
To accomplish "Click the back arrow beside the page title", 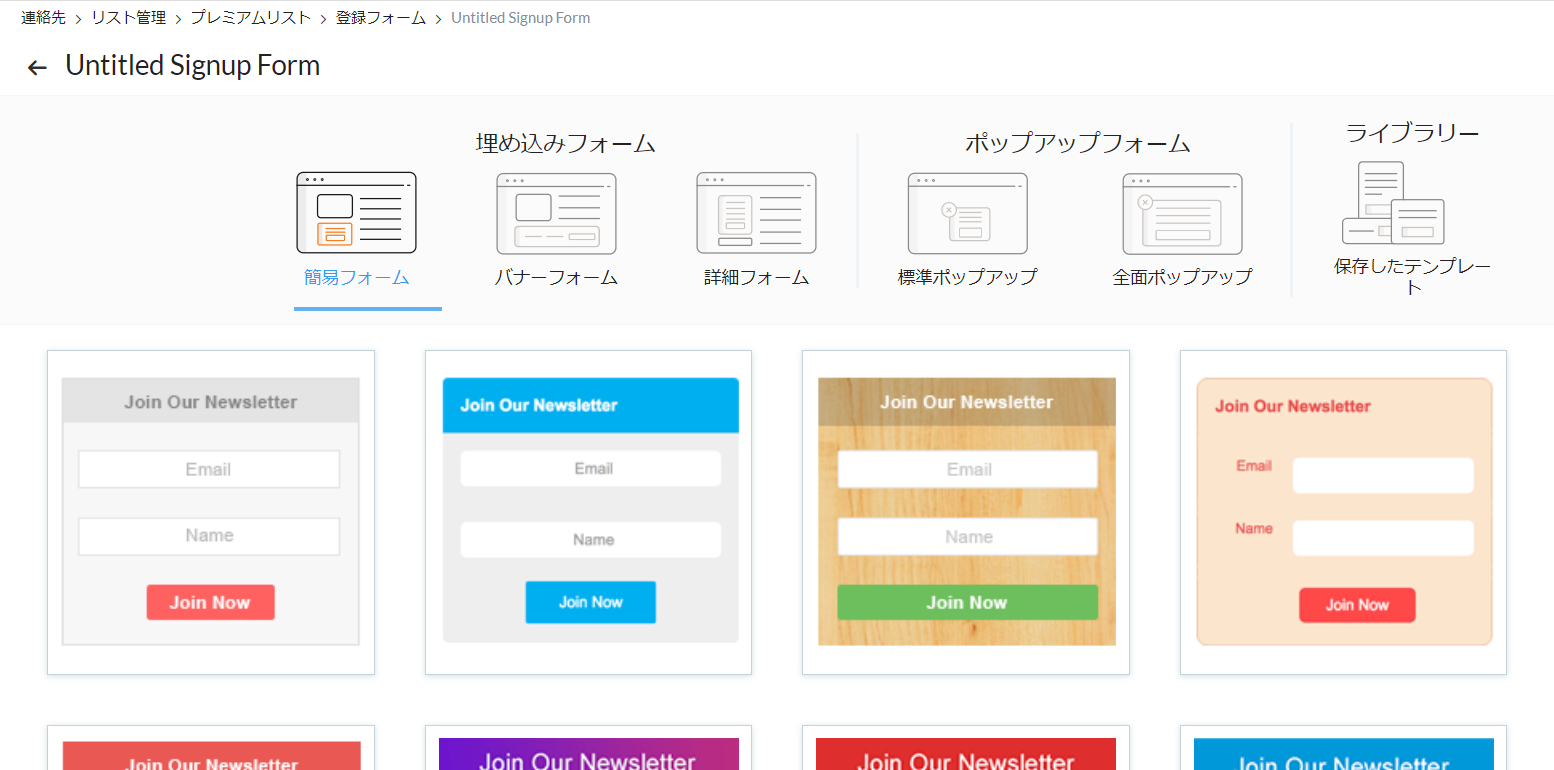I will (37, 68).
